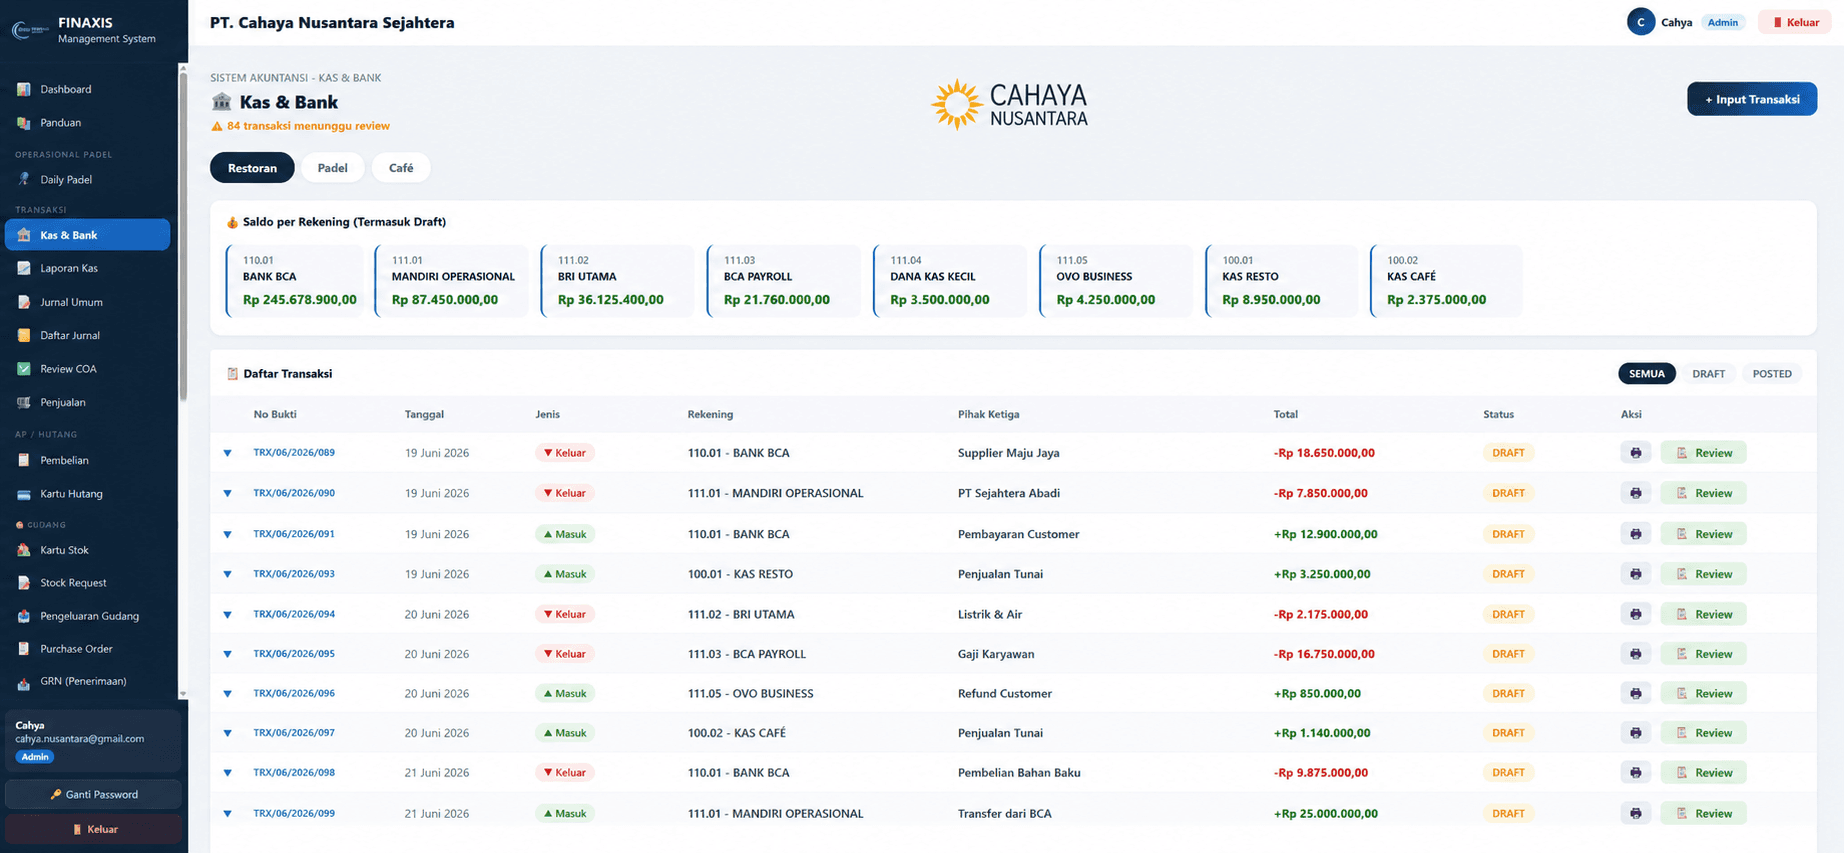Click print icon for TRX/06/2026/089

point(1635,453)
